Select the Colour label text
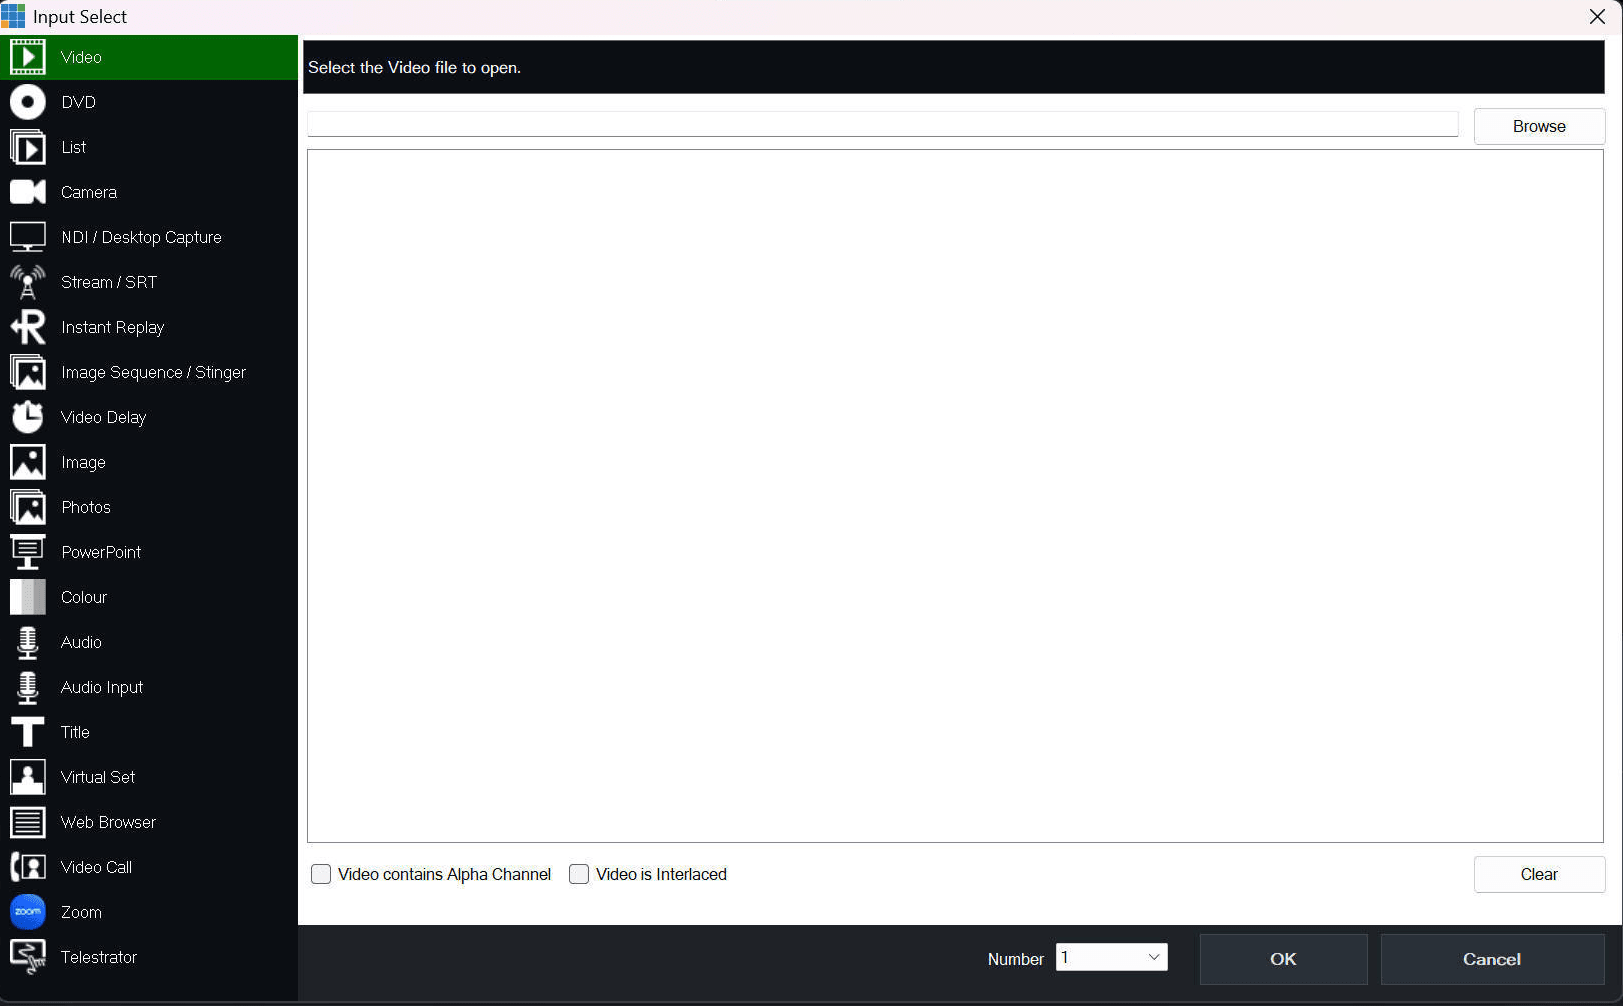This screenshot has width=1623, height=1006. point(84,597)
